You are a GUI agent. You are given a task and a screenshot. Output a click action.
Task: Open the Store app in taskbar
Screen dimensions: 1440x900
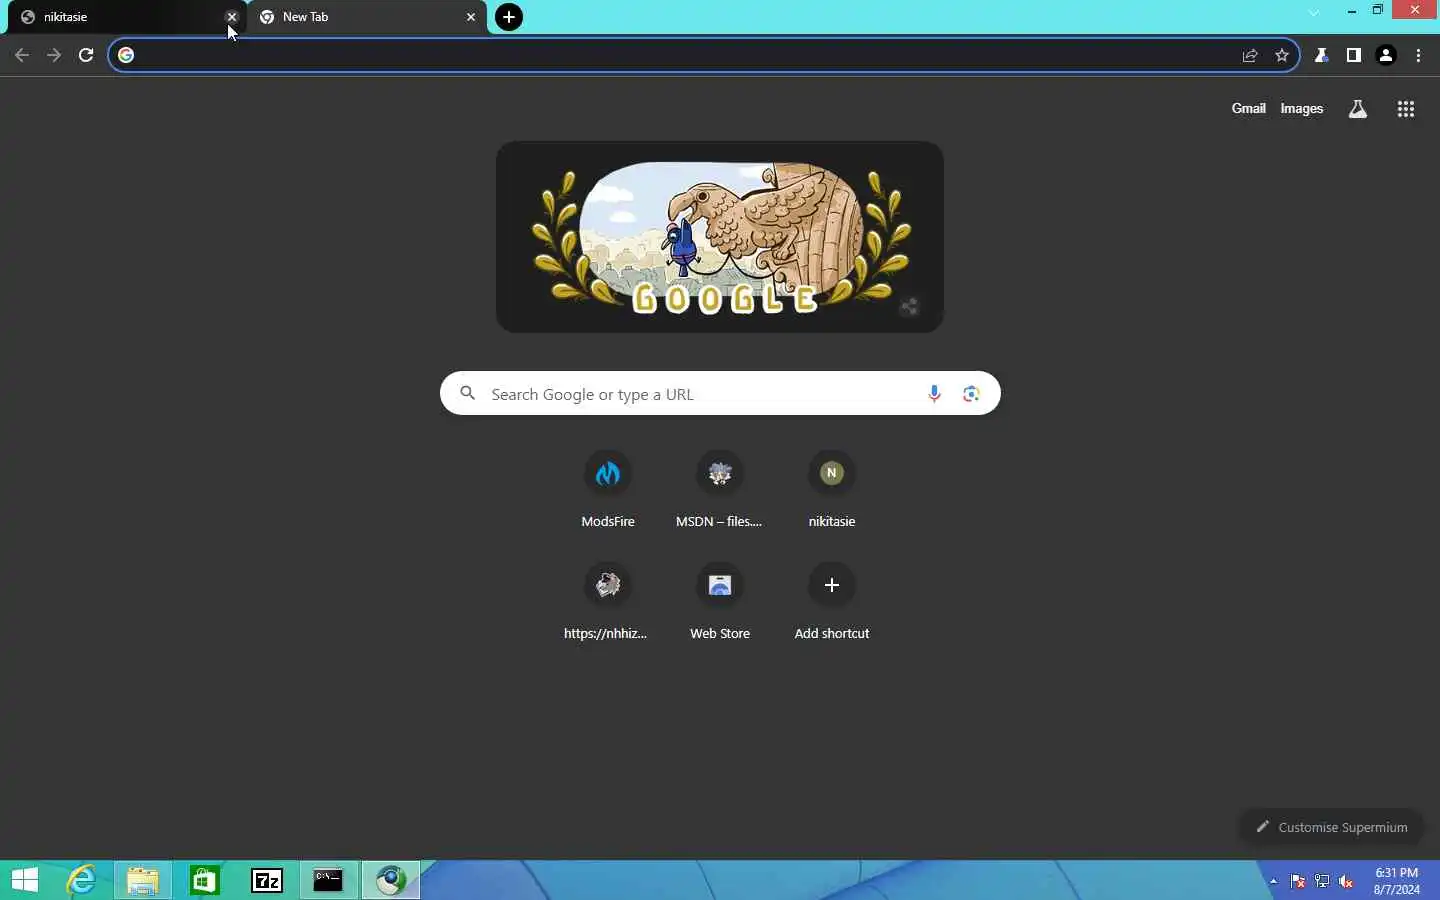(x=205, y=880)
